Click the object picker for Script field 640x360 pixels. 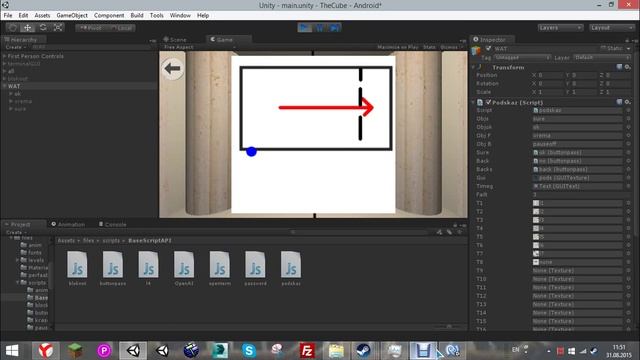click(x=628, y=110)
